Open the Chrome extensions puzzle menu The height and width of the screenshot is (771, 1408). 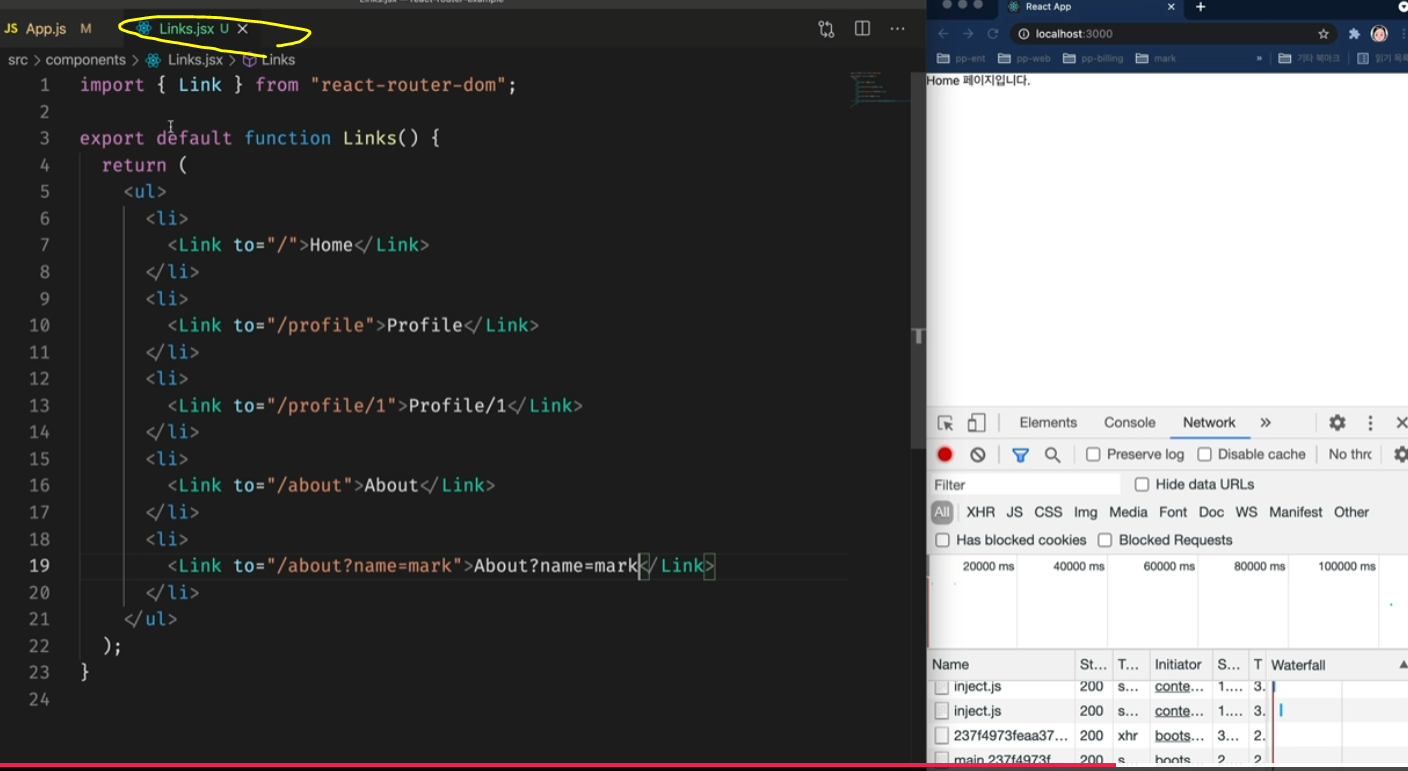pyautogui.click(x=1355, y=34)
